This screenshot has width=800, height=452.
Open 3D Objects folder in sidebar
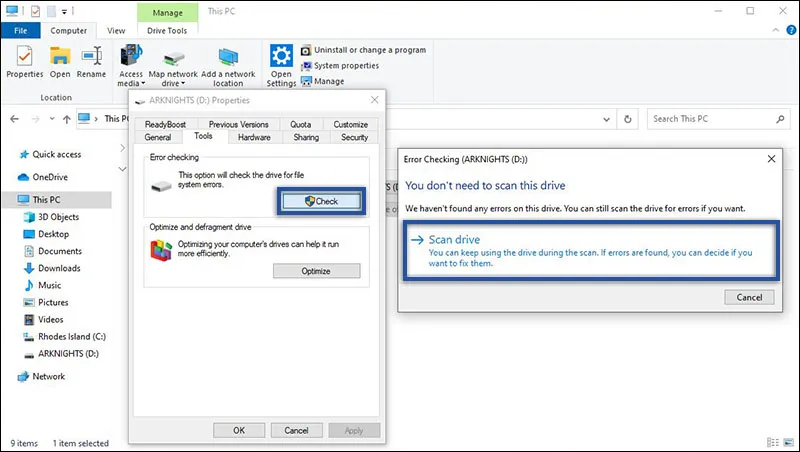tap(52, 217)
